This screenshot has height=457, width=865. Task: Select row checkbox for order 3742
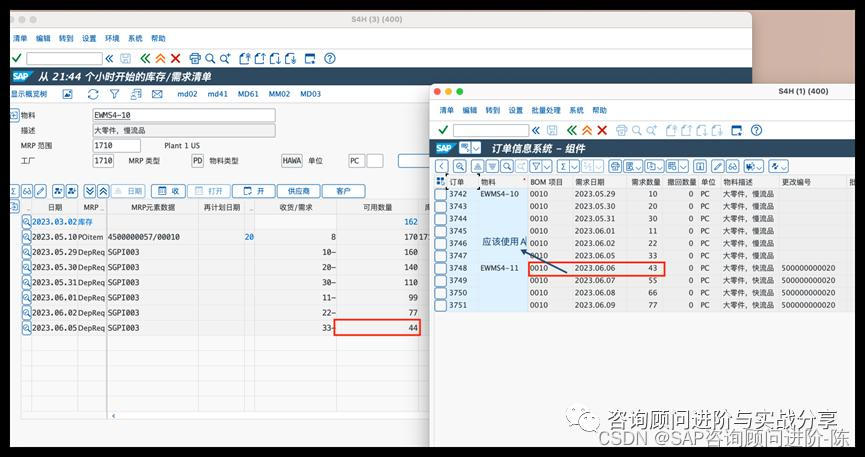click(440, 194)
